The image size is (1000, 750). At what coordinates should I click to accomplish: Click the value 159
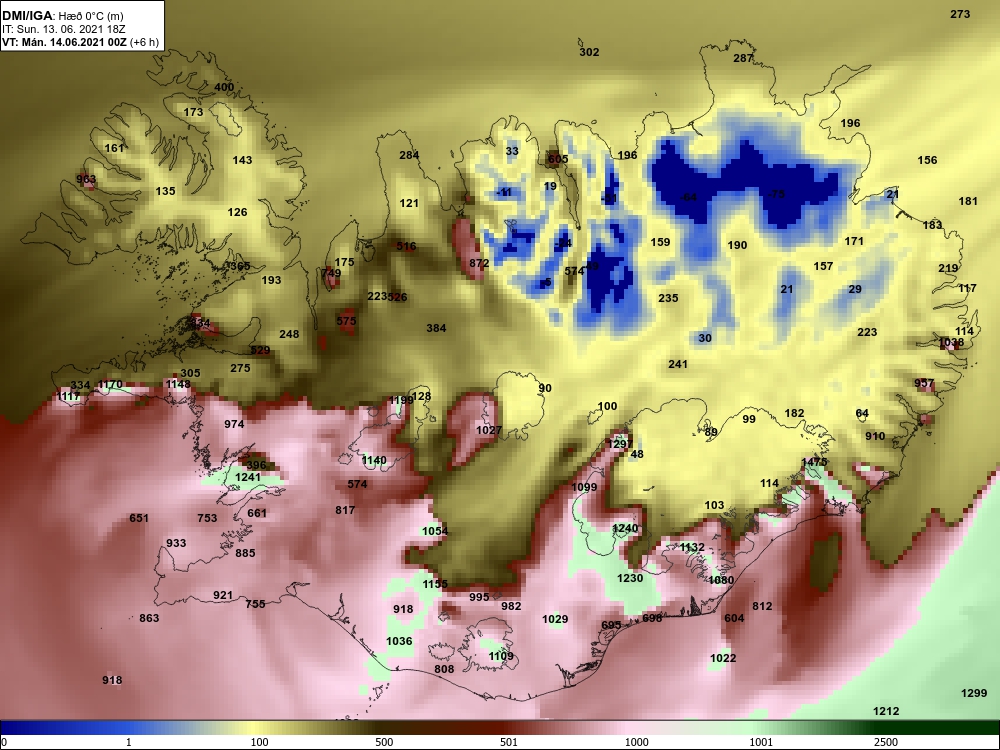tap(660, 242)
